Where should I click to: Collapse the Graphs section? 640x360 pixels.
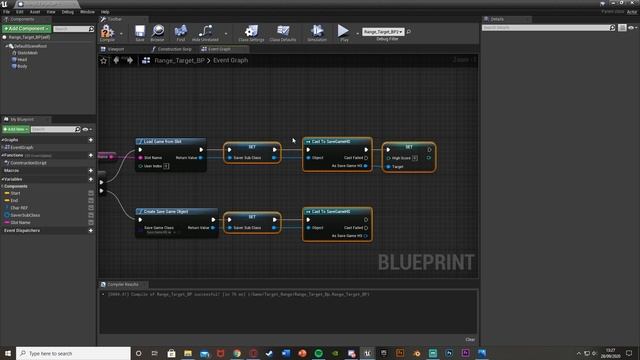(x=2, y=140)
